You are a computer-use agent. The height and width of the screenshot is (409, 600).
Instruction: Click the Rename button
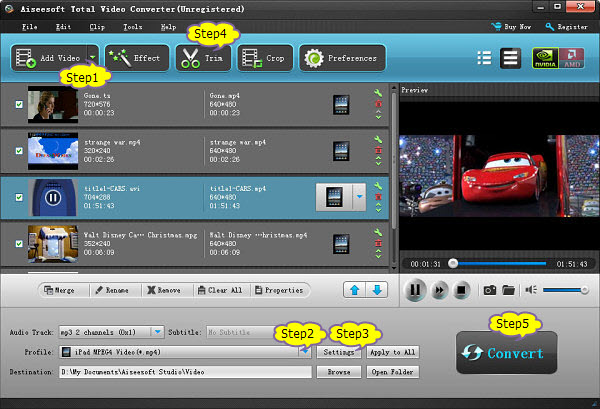click(x=112, y=290)
